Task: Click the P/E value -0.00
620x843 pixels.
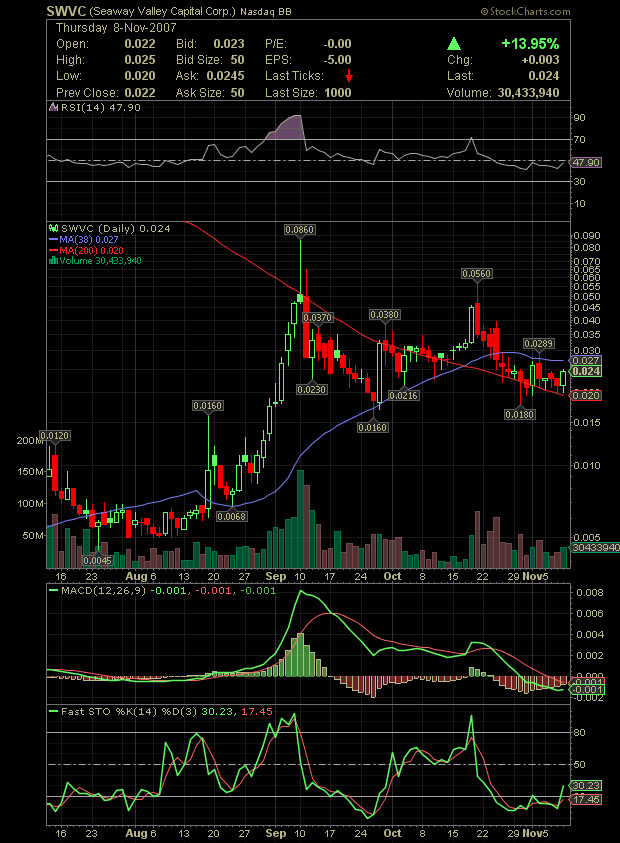Action: tap(337, 44)
